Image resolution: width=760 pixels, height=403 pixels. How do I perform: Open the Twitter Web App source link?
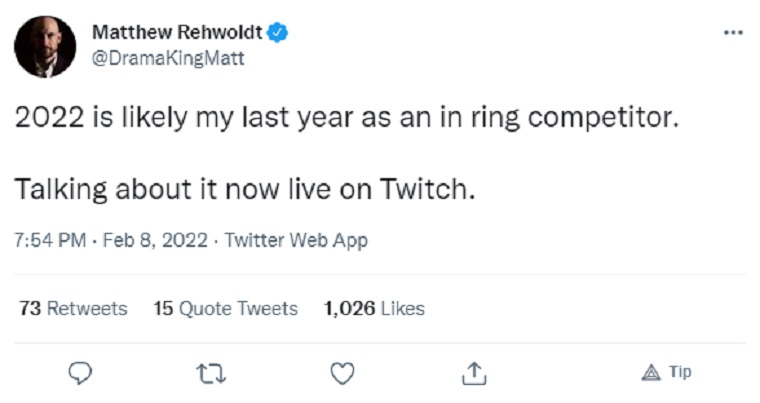(x=296, y=240)
